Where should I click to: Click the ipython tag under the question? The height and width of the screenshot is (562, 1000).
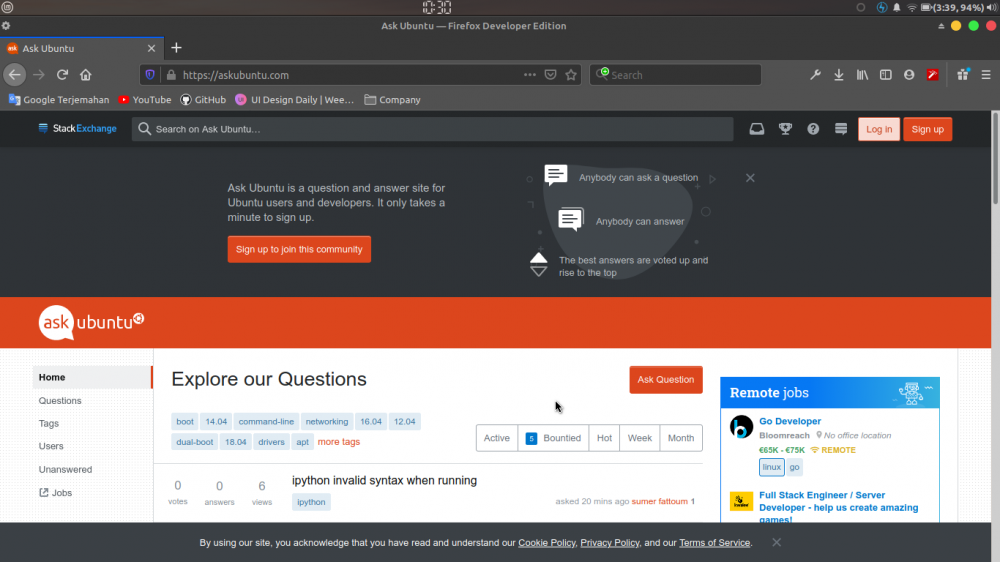pyautogui.click(x=311, y=502)
